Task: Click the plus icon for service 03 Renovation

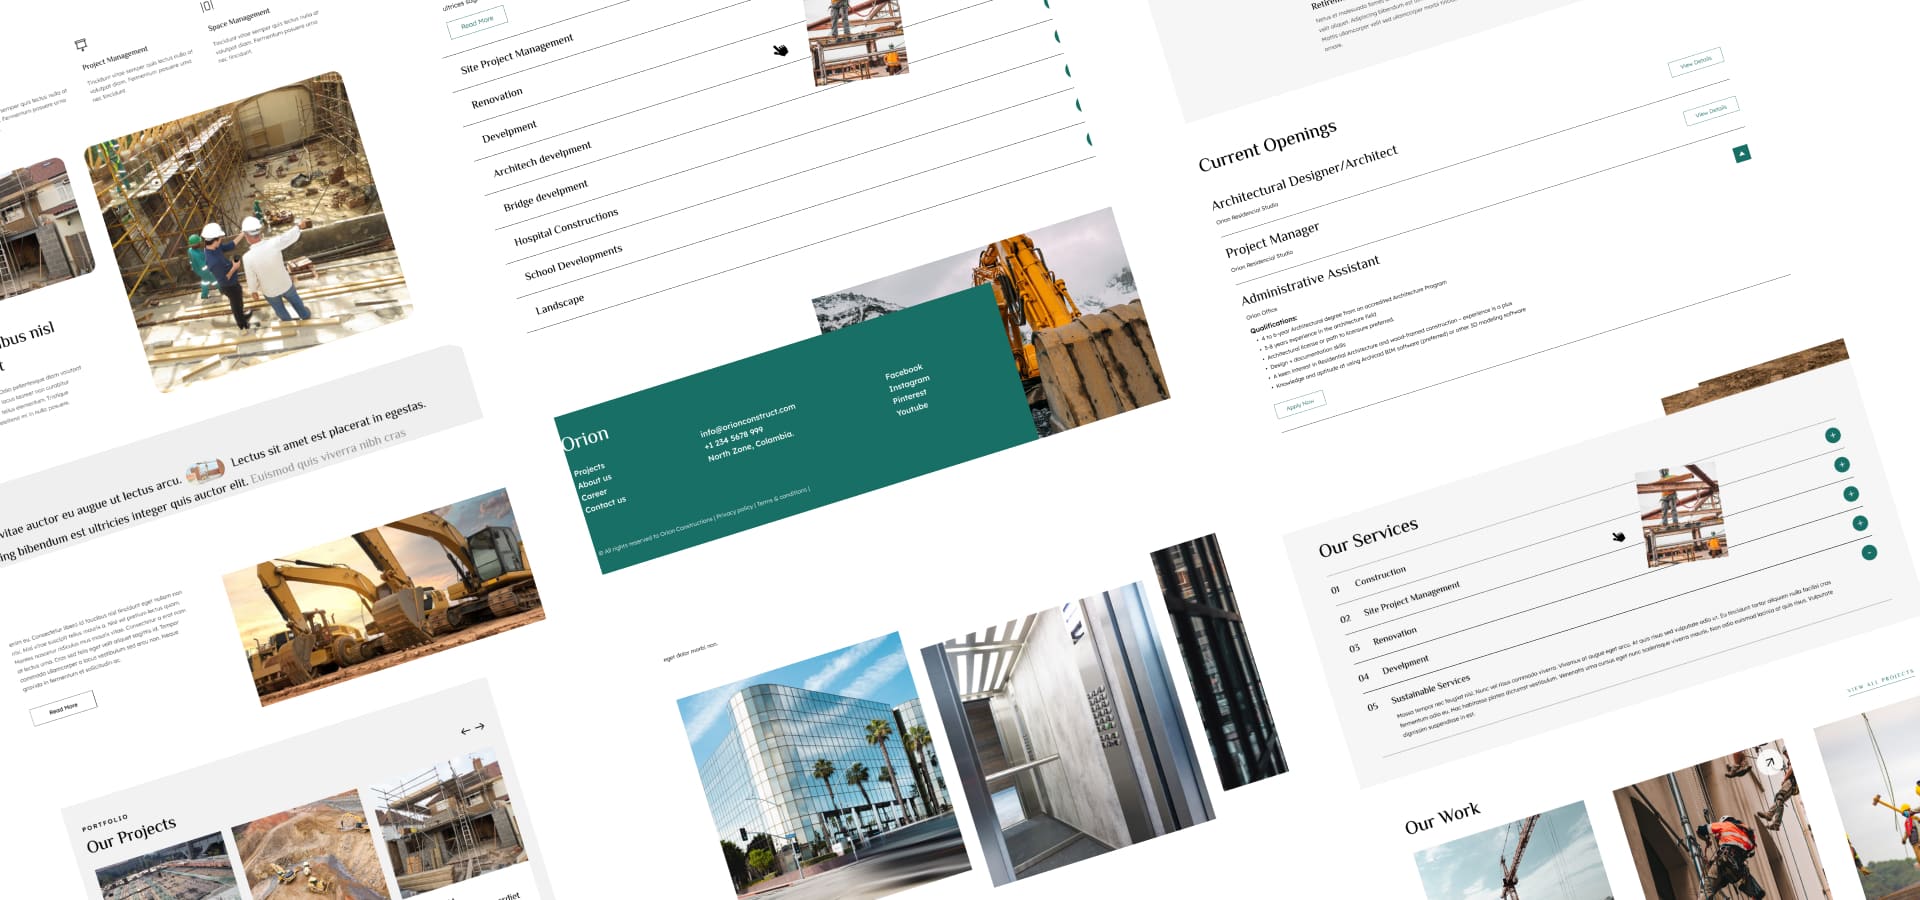Action: 1851,494
